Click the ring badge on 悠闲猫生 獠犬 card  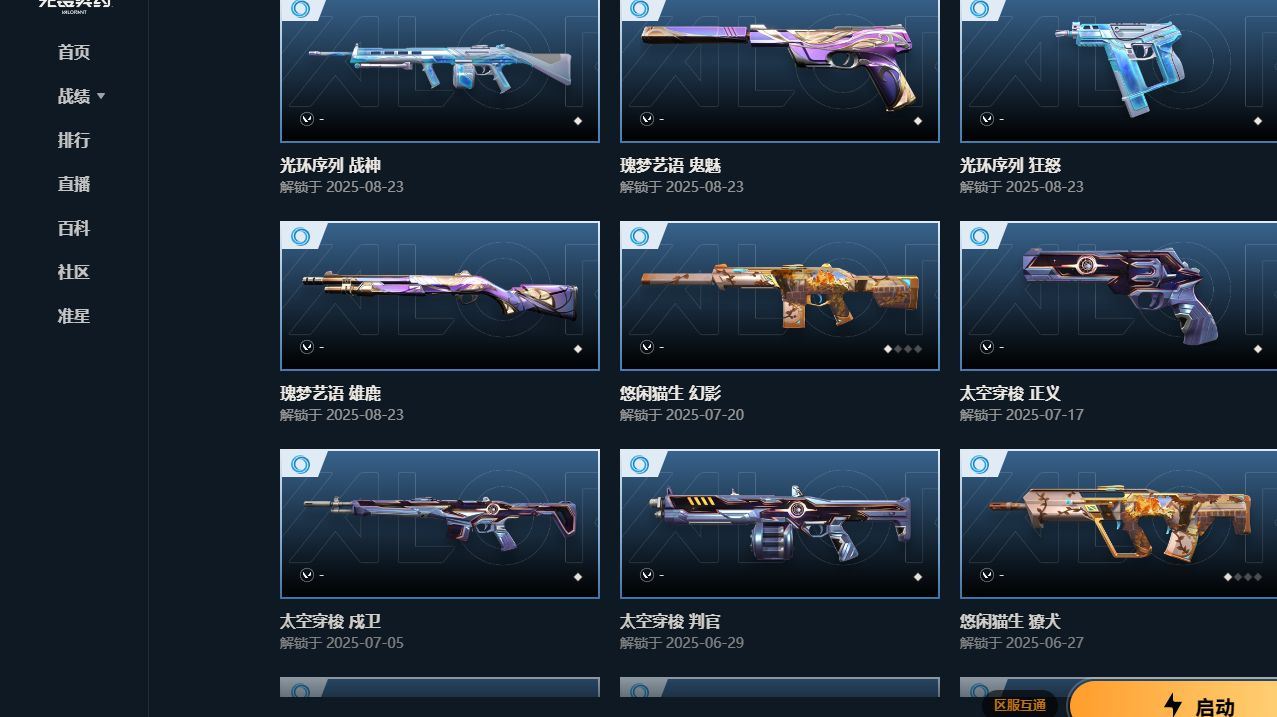(980, 465)
